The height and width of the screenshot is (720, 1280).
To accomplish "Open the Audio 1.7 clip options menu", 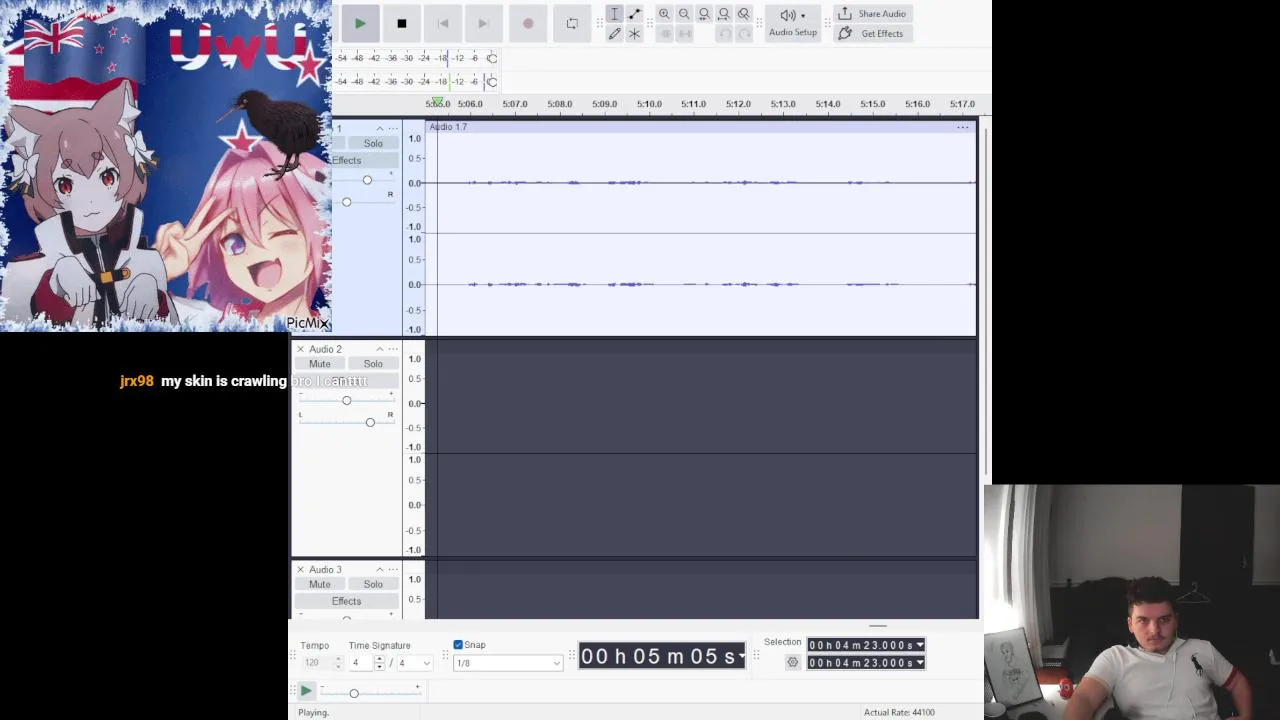I will tap(962, 127).
